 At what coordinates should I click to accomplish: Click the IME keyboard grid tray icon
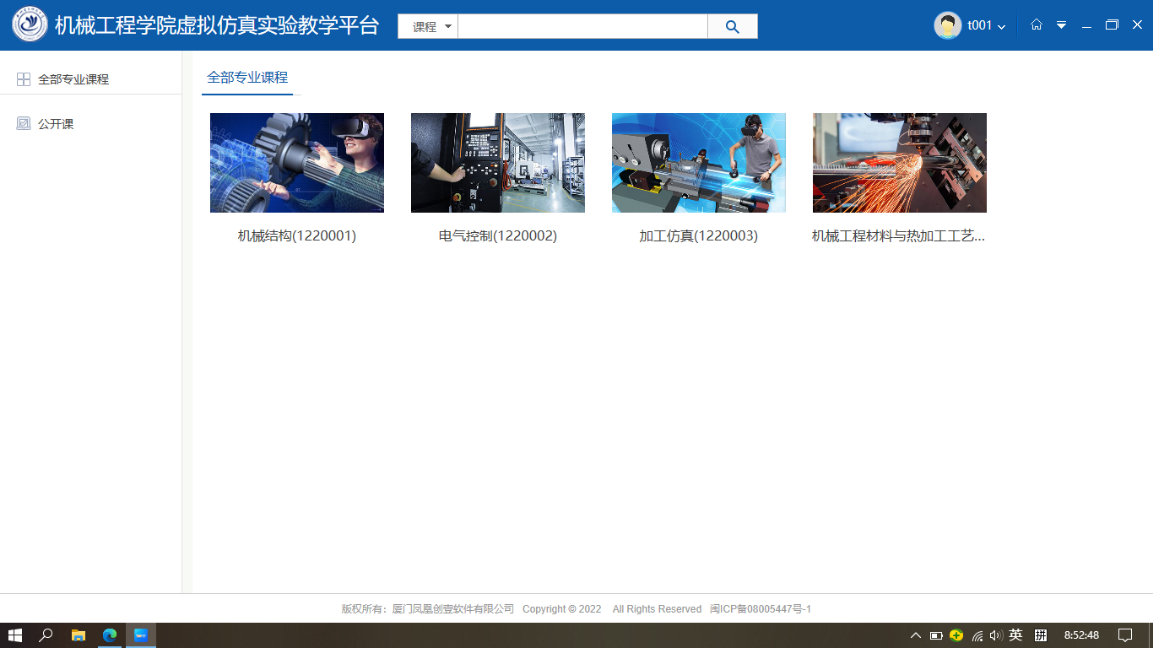click(1040, 635)
